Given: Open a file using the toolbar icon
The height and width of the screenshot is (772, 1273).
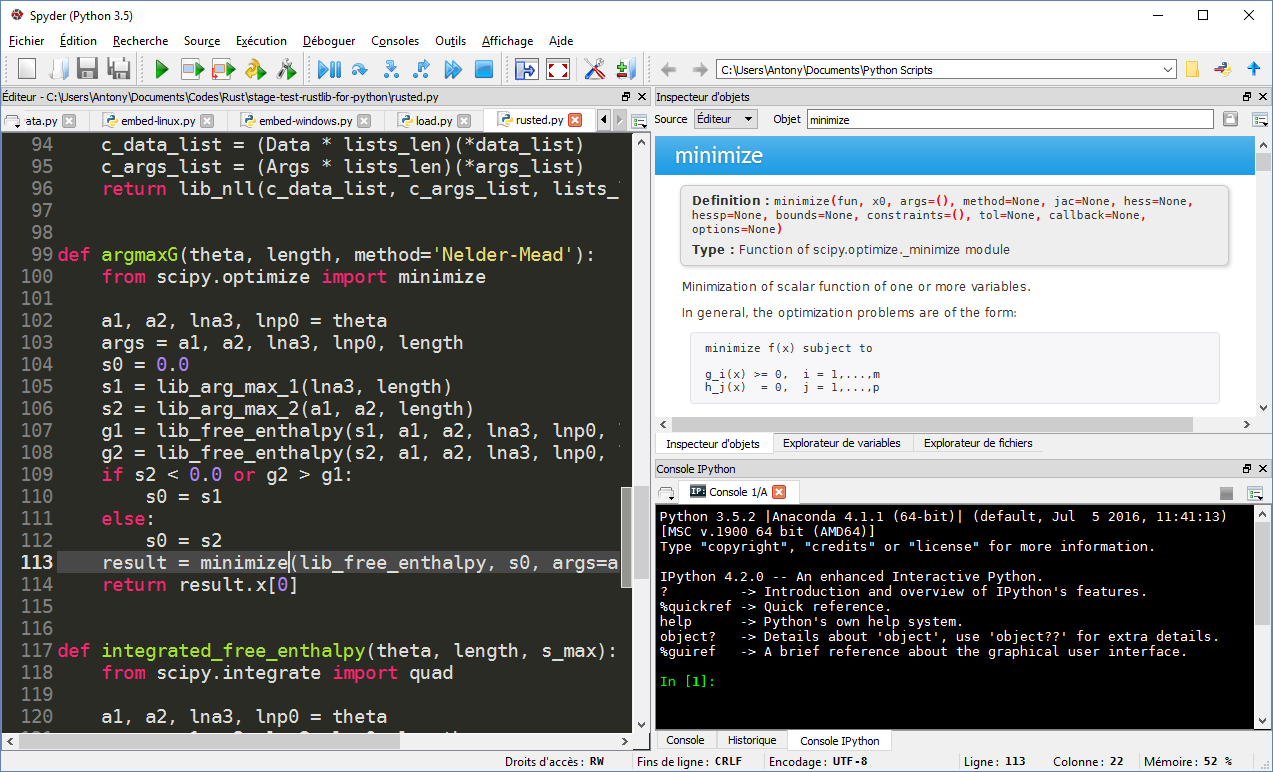Looking at the screenshot, I should coord(58,69).
